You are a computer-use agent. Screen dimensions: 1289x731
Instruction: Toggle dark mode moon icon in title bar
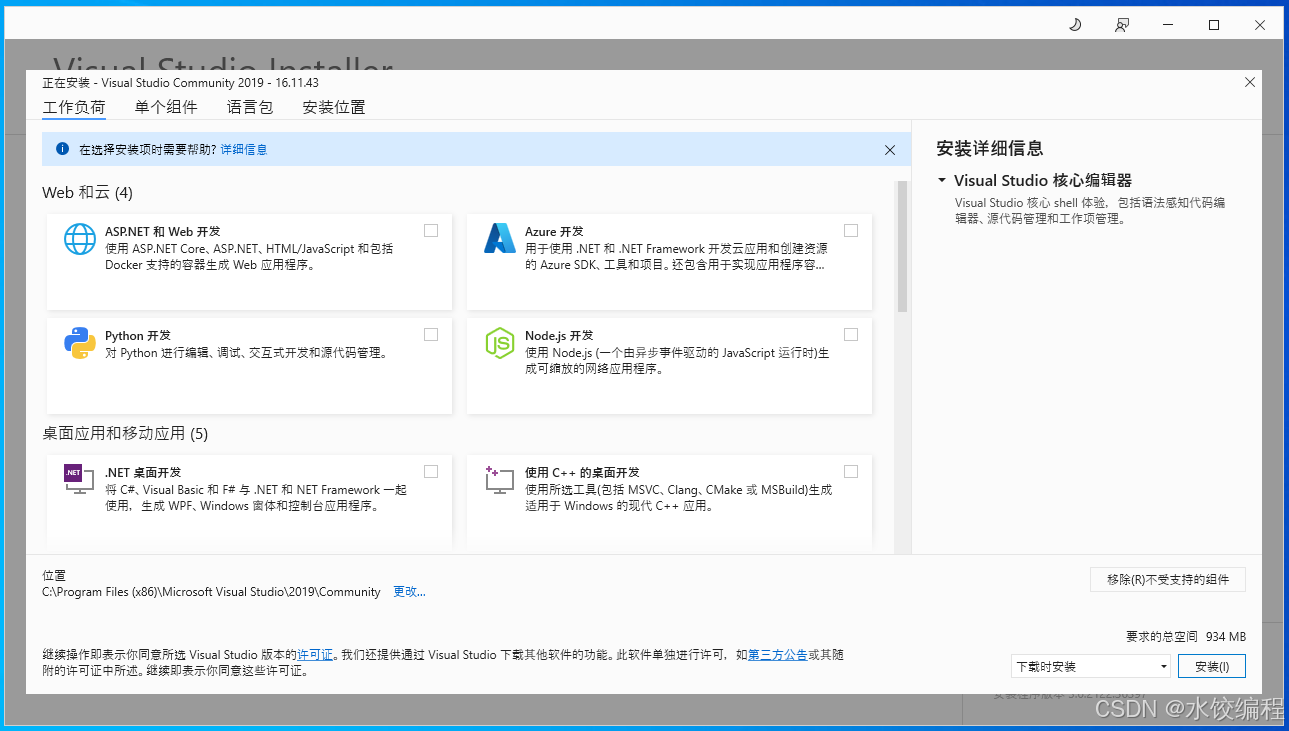coord(1075,25)
